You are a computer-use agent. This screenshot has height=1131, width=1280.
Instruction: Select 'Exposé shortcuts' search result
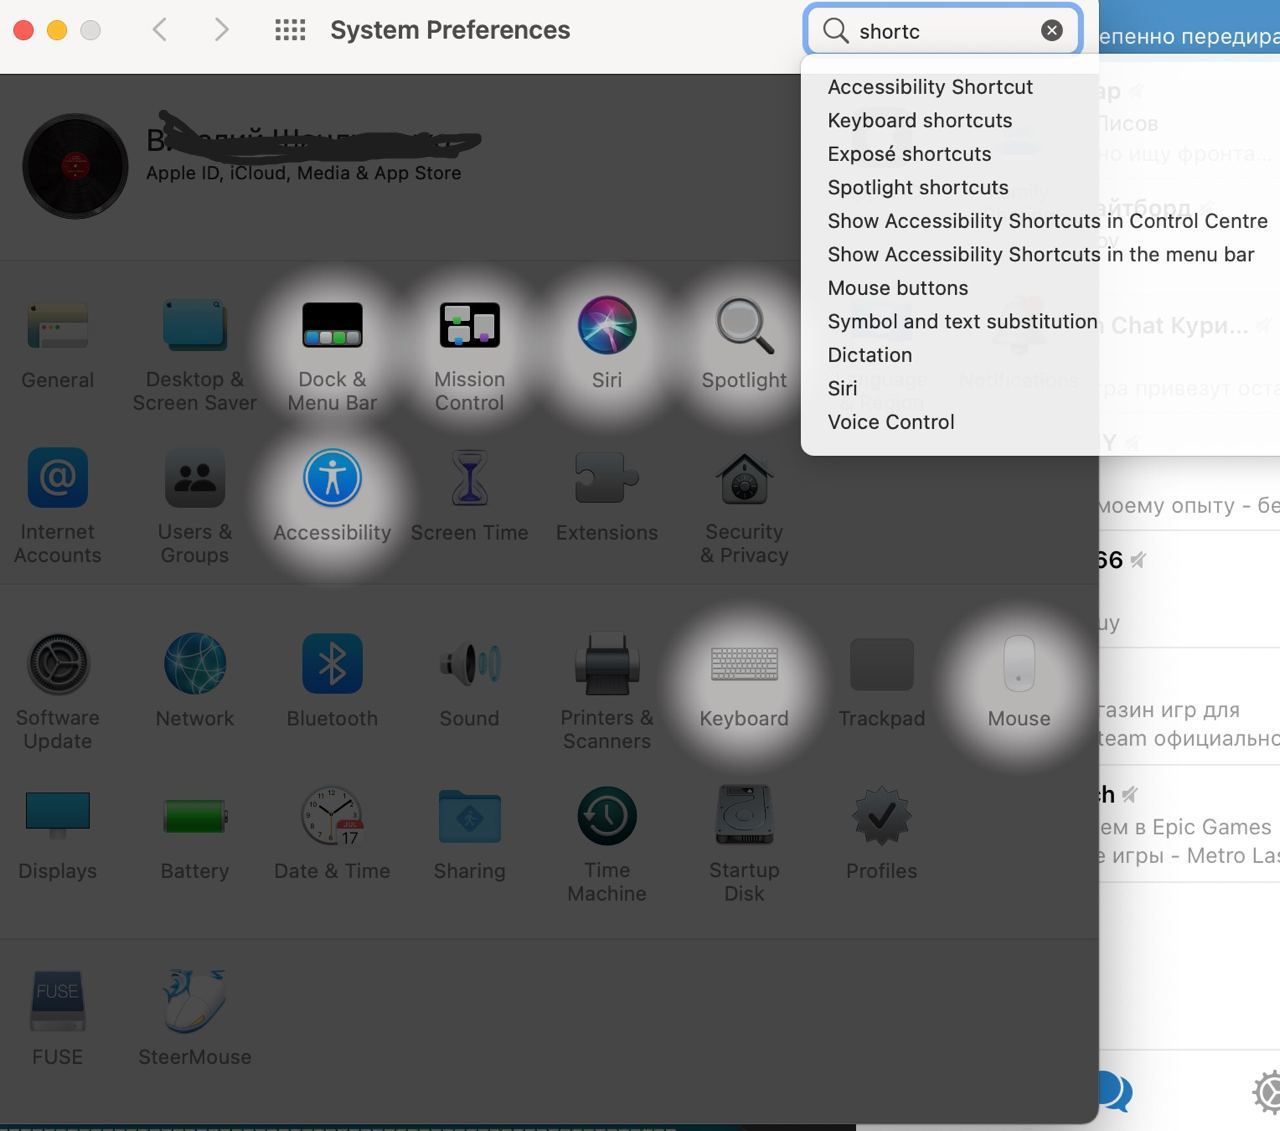(909, 154)
